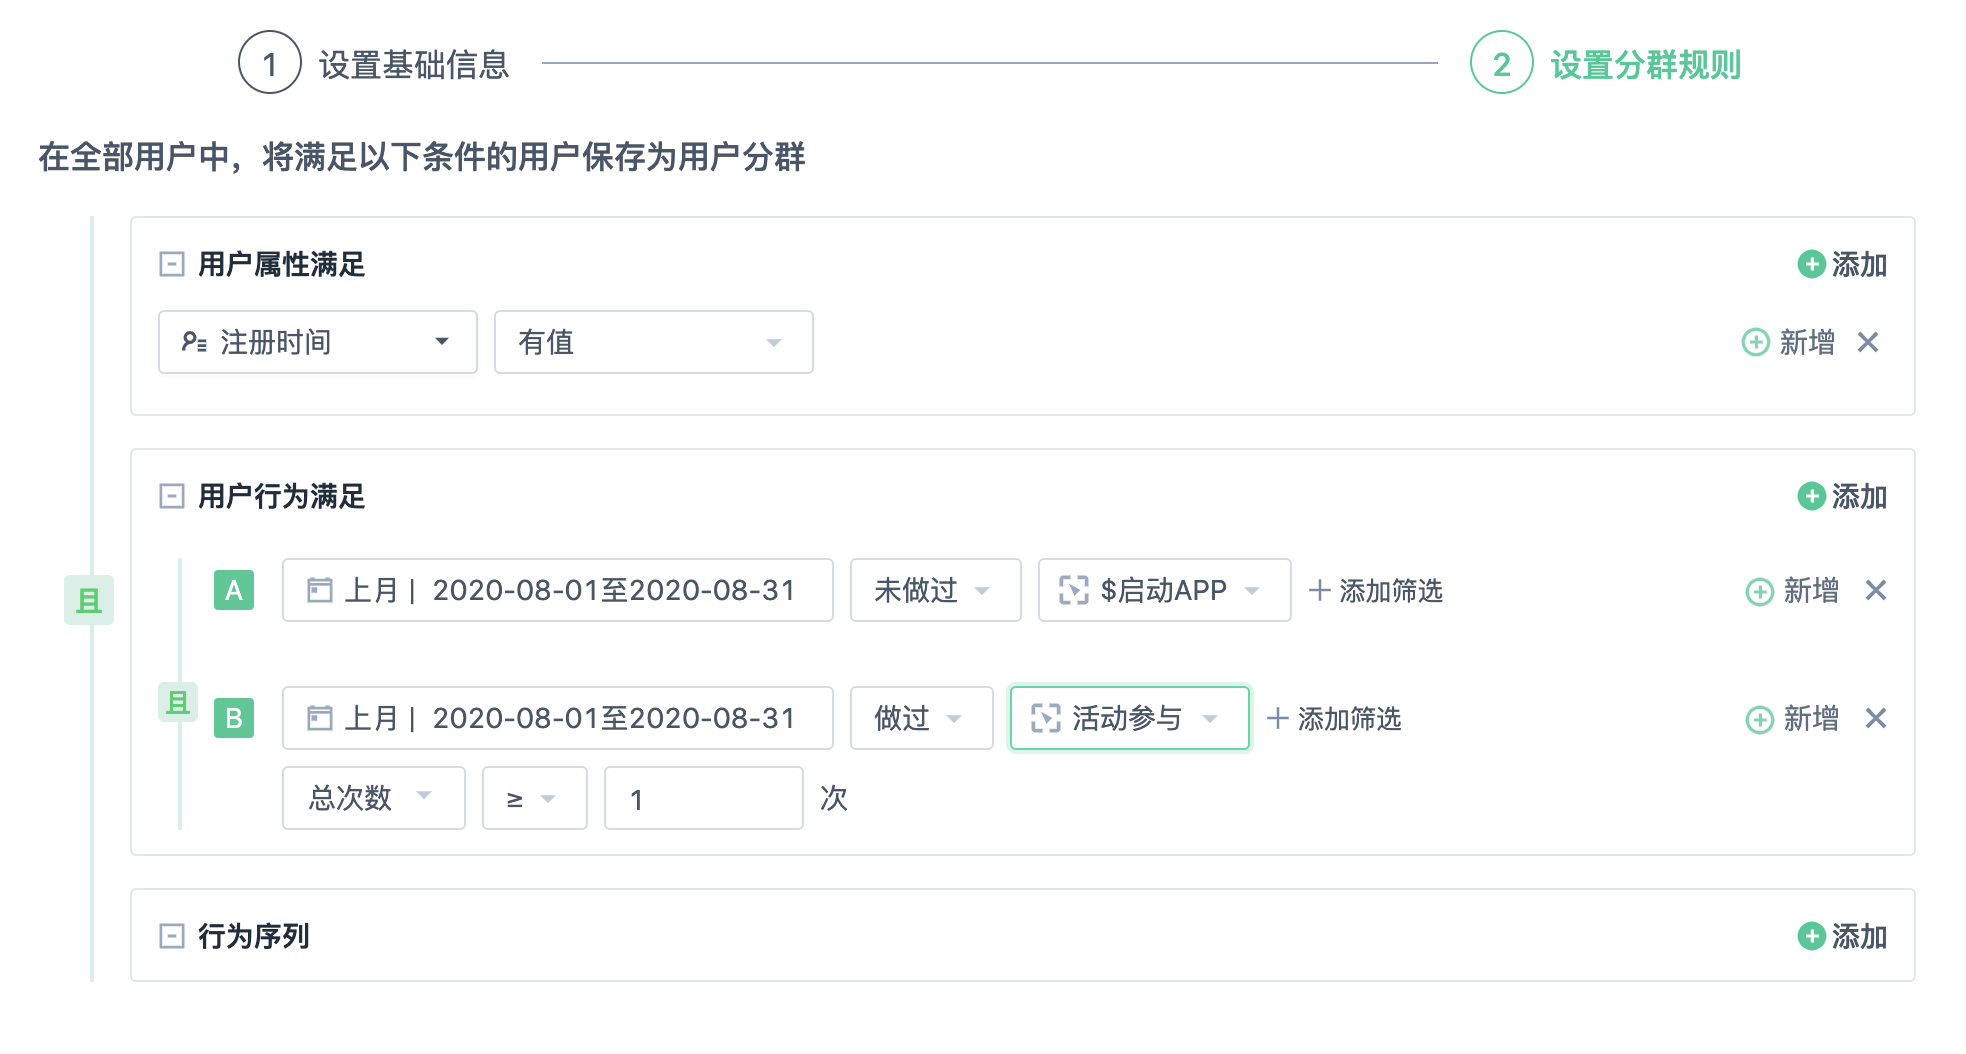Click the count input field showing 1
1966x1054 pixels.
pos(704,798)
